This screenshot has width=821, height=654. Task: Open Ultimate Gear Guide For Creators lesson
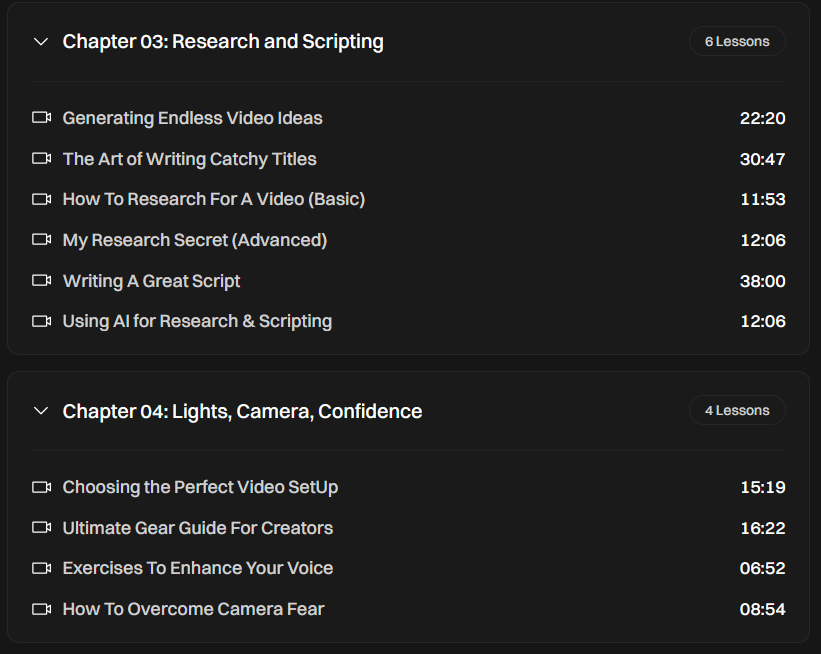click(197, 527)
